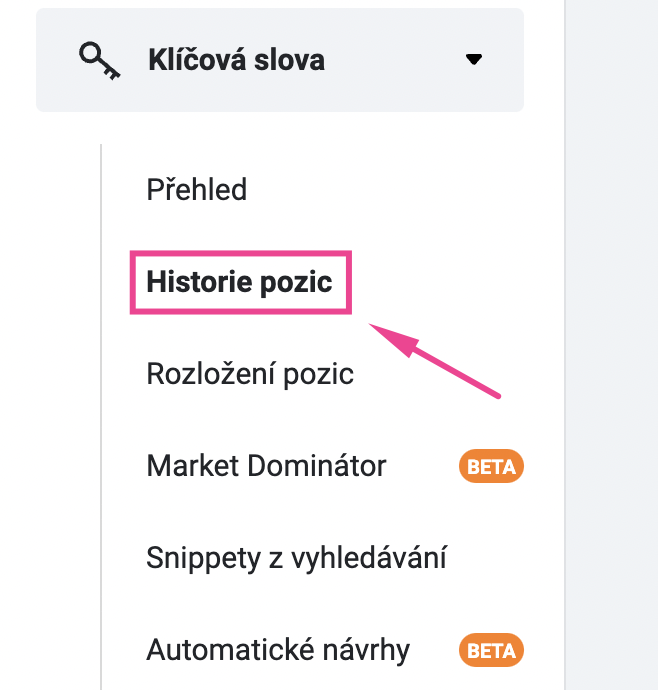658x690 pixels.
Task: Select Snippety z vyhledávání
Action: (x=296, y=558)
